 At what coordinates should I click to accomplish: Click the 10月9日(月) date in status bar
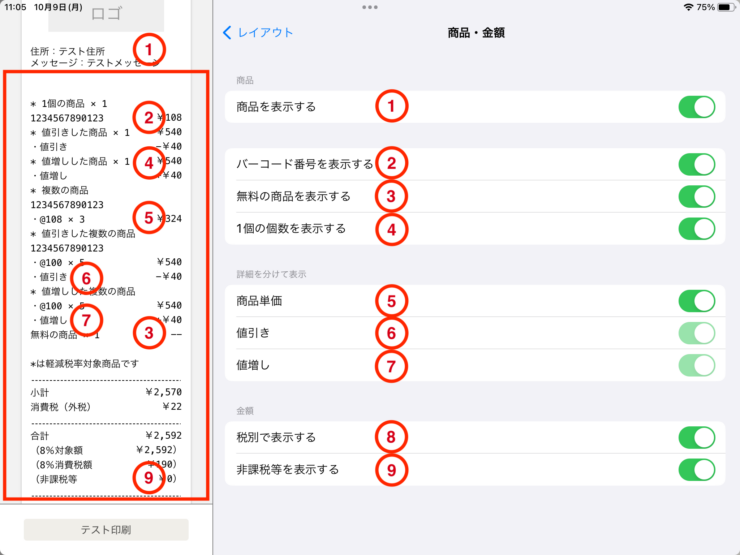coord(58,7)
